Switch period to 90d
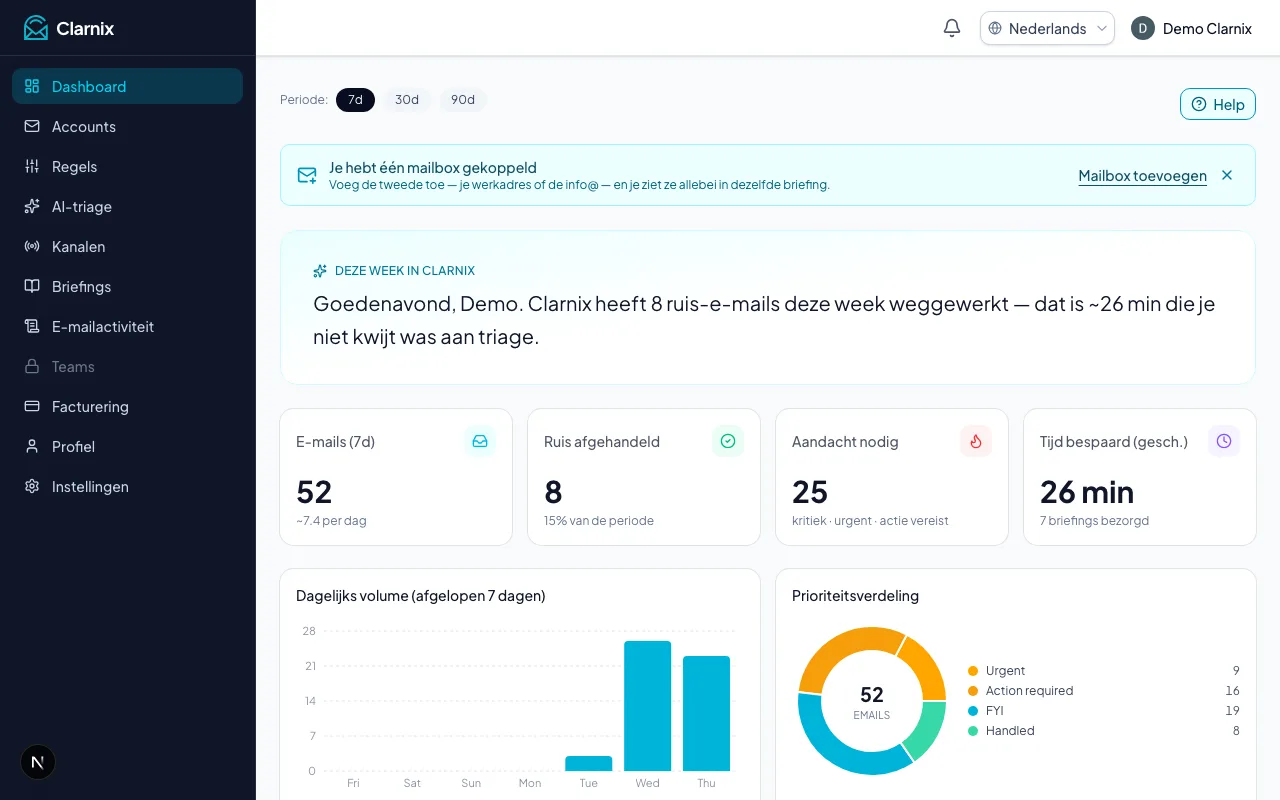The width and height of the screenshot is (1280, 800). pos(463,100)
